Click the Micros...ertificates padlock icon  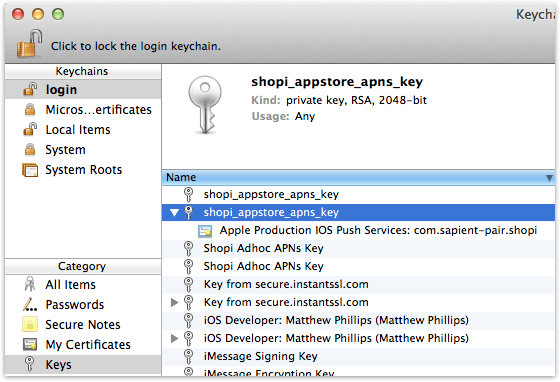point(30,110)
